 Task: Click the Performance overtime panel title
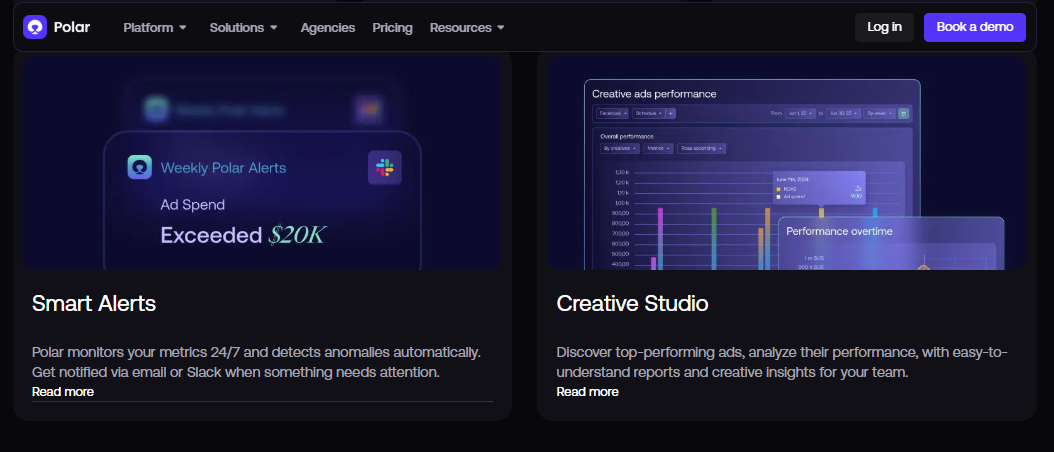coord(840,231)
